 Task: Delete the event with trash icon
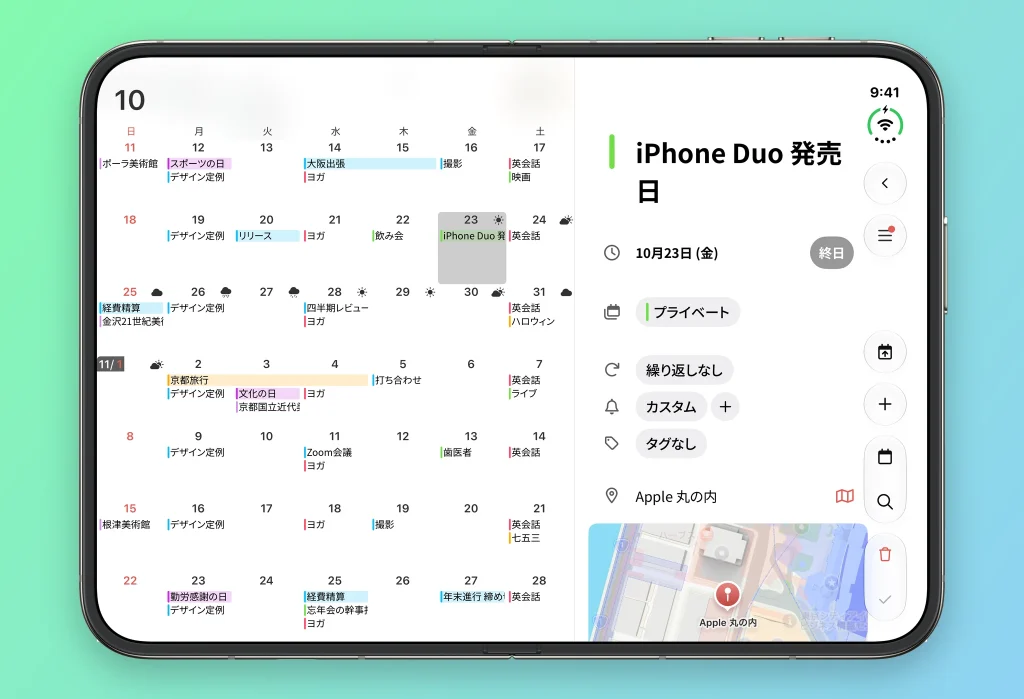[885, 555]
